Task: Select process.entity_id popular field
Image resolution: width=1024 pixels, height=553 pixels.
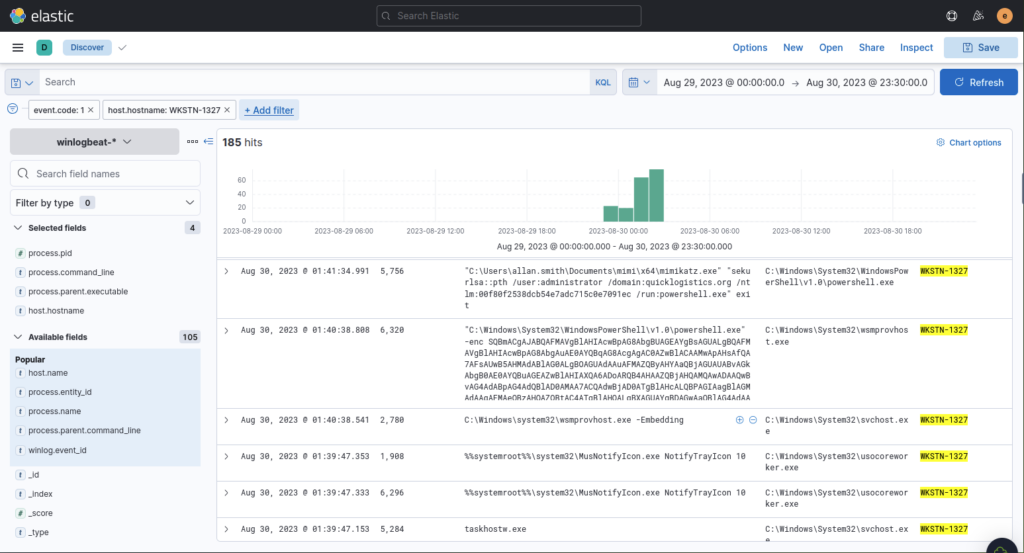Action: pyautogui.click(x=59, y=392)
